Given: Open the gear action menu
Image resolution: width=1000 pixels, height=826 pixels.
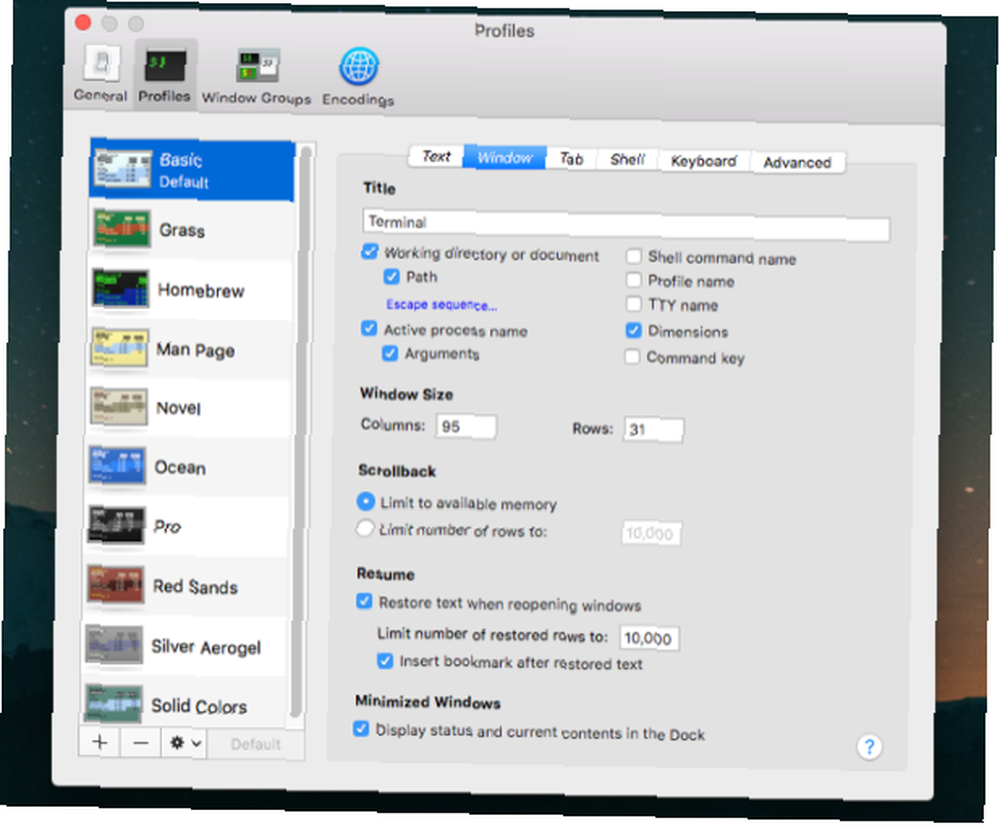Looking at the screenshot, I should (185, 744).
